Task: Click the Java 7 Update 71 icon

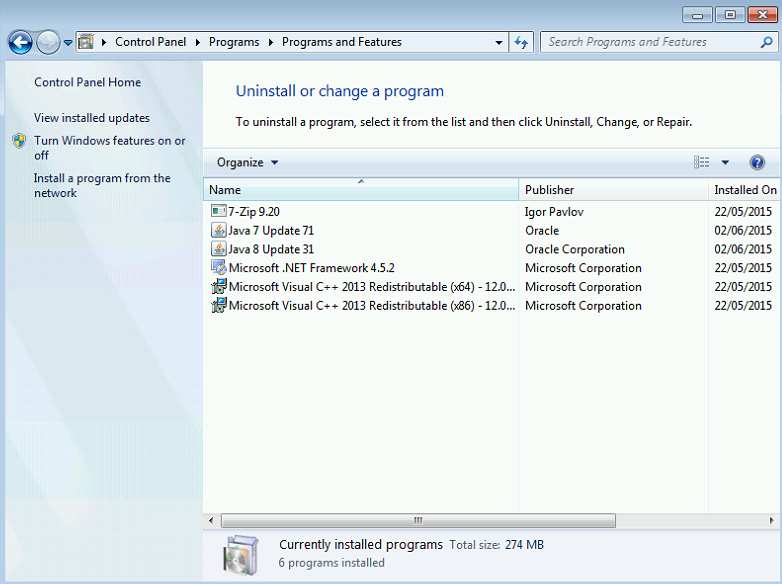Action: click(x=218, y=230)
